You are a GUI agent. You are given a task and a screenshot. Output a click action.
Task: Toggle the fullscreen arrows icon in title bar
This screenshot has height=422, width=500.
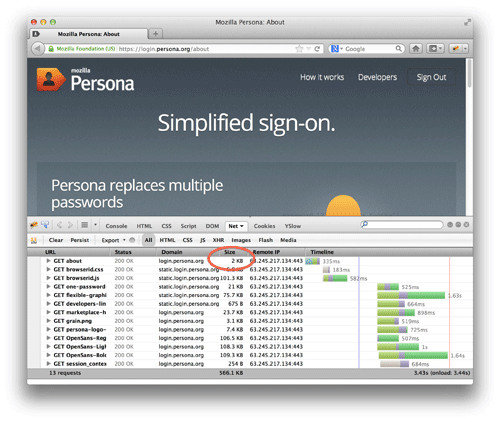click(467, 22)
